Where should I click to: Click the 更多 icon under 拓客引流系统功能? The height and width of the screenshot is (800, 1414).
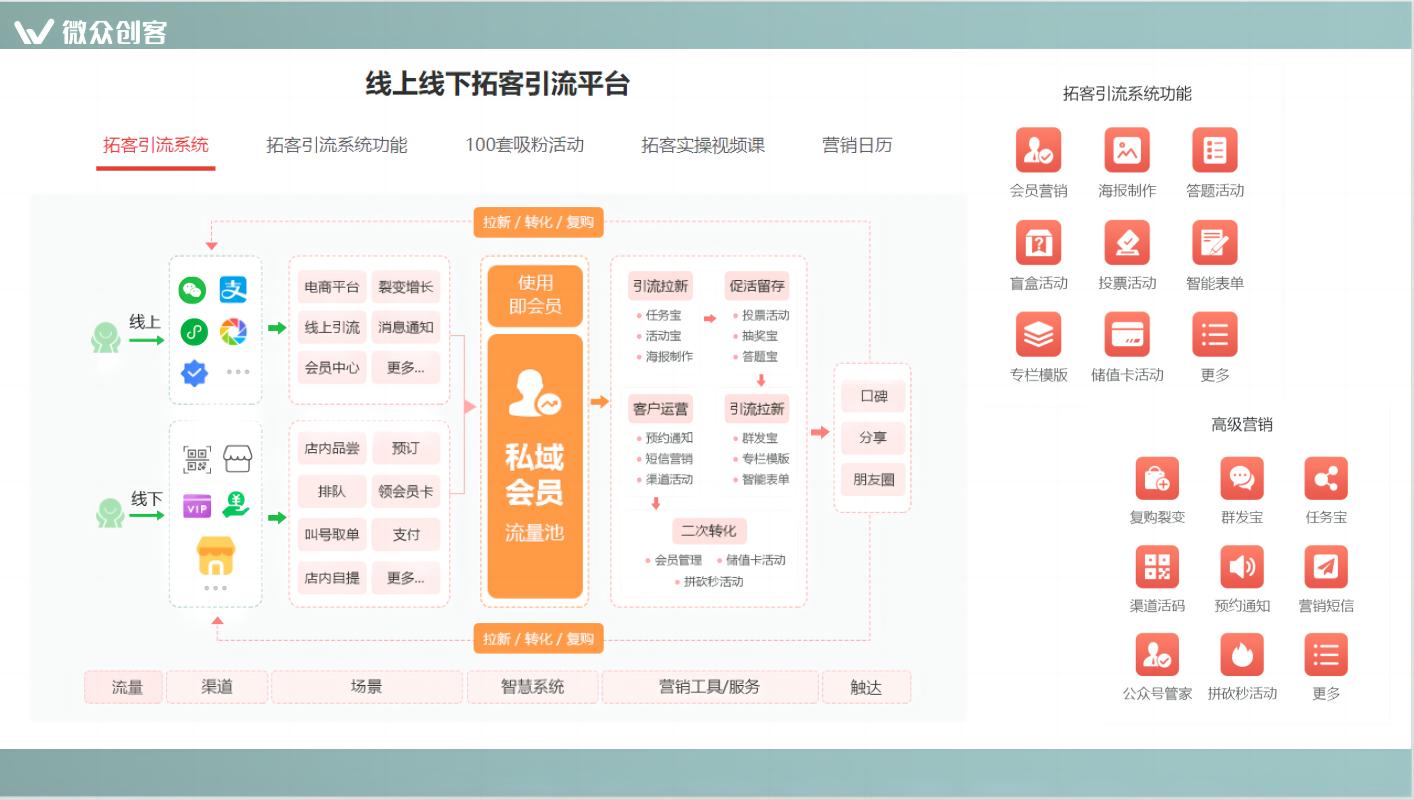pos(1215,334)
